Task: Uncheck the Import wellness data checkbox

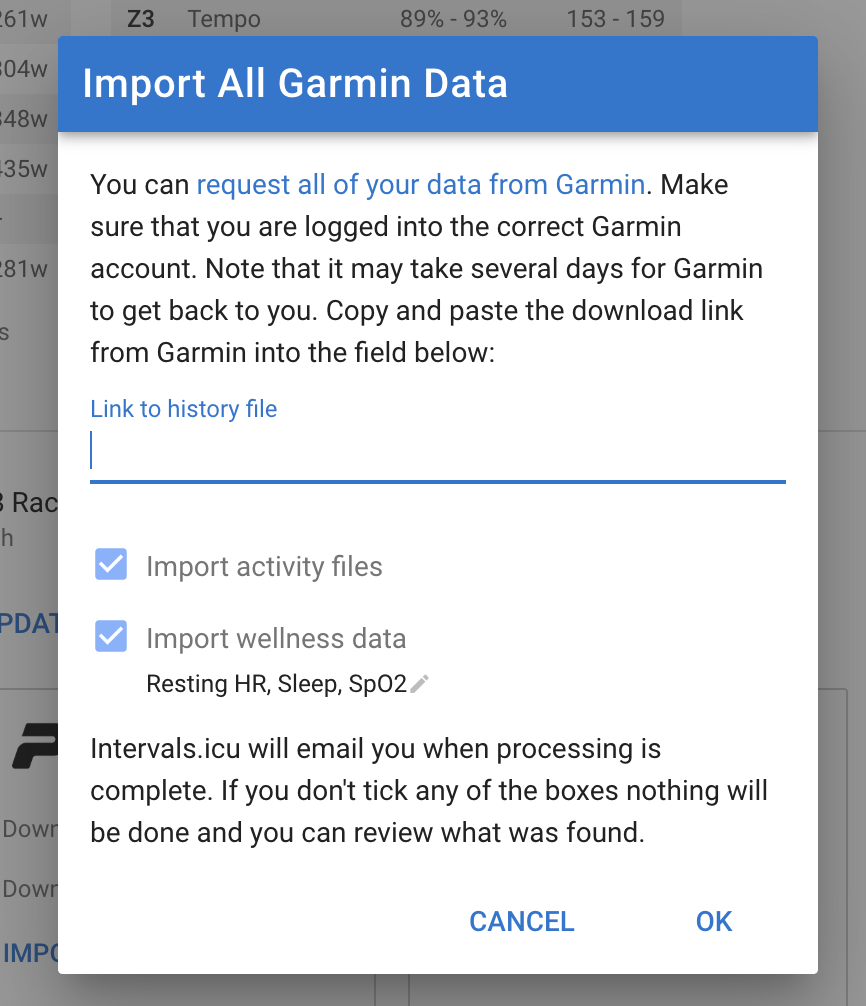Action: point(110,636)
